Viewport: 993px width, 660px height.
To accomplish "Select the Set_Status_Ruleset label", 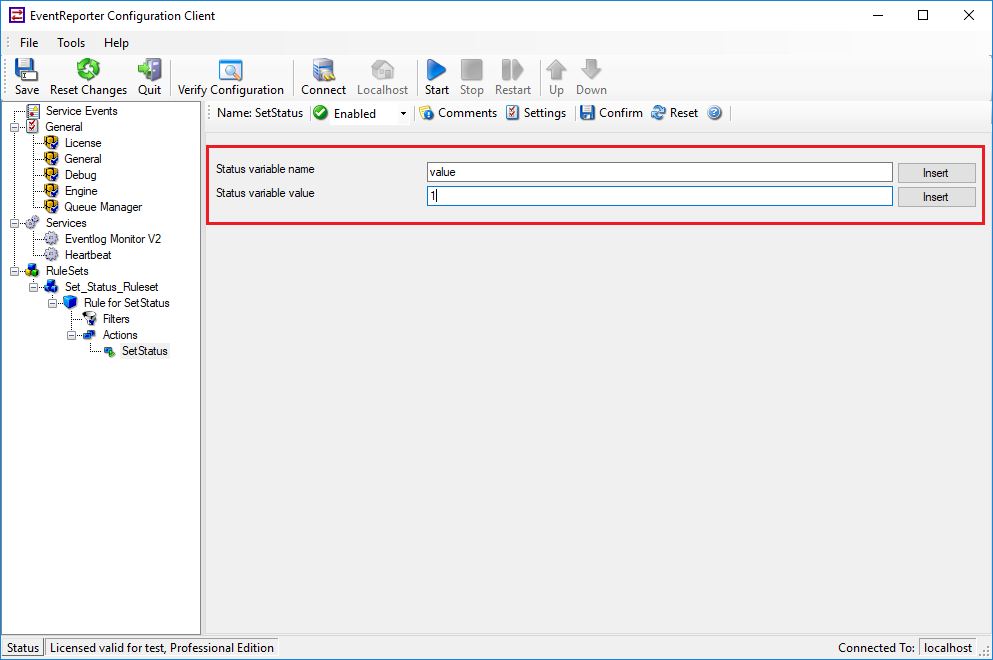I will (x=111, y=287).
